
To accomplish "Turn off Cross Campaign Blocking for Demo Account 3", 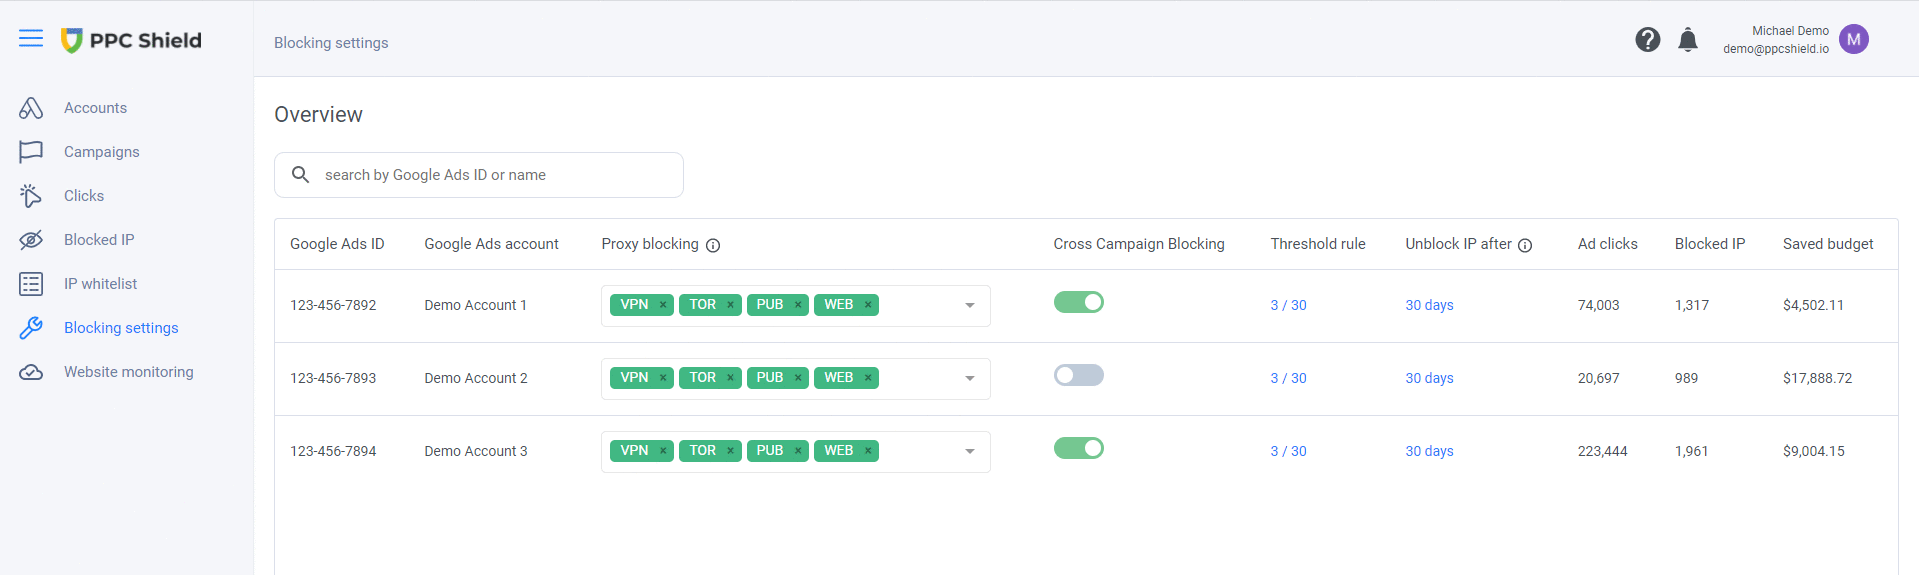I will point(1078,448).
